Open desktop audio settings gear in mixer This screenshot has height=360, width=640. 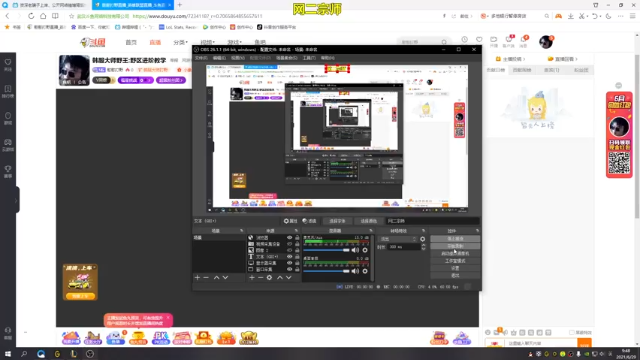click(x=365, y=271)
